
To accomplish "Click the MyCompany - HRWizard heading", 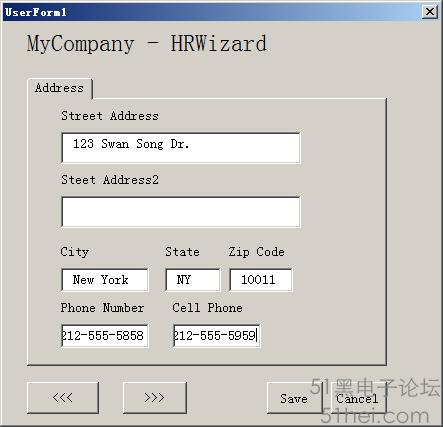I will [x=147, y=43].
